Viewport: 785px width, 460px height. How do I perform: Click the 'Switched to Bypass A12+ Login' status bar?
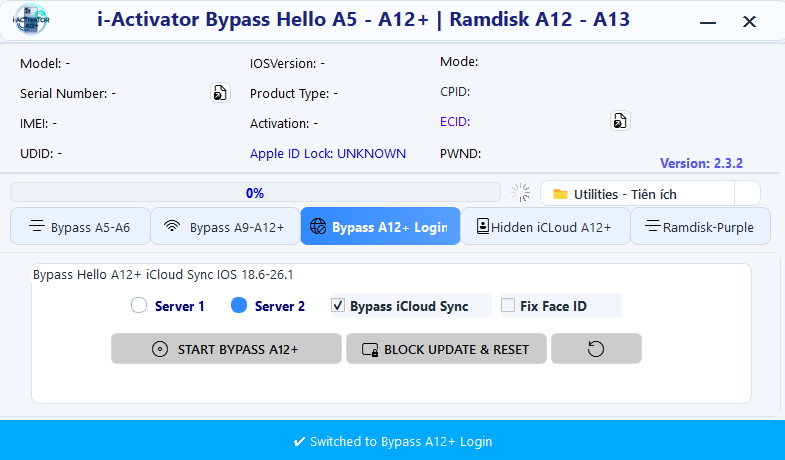392,440
